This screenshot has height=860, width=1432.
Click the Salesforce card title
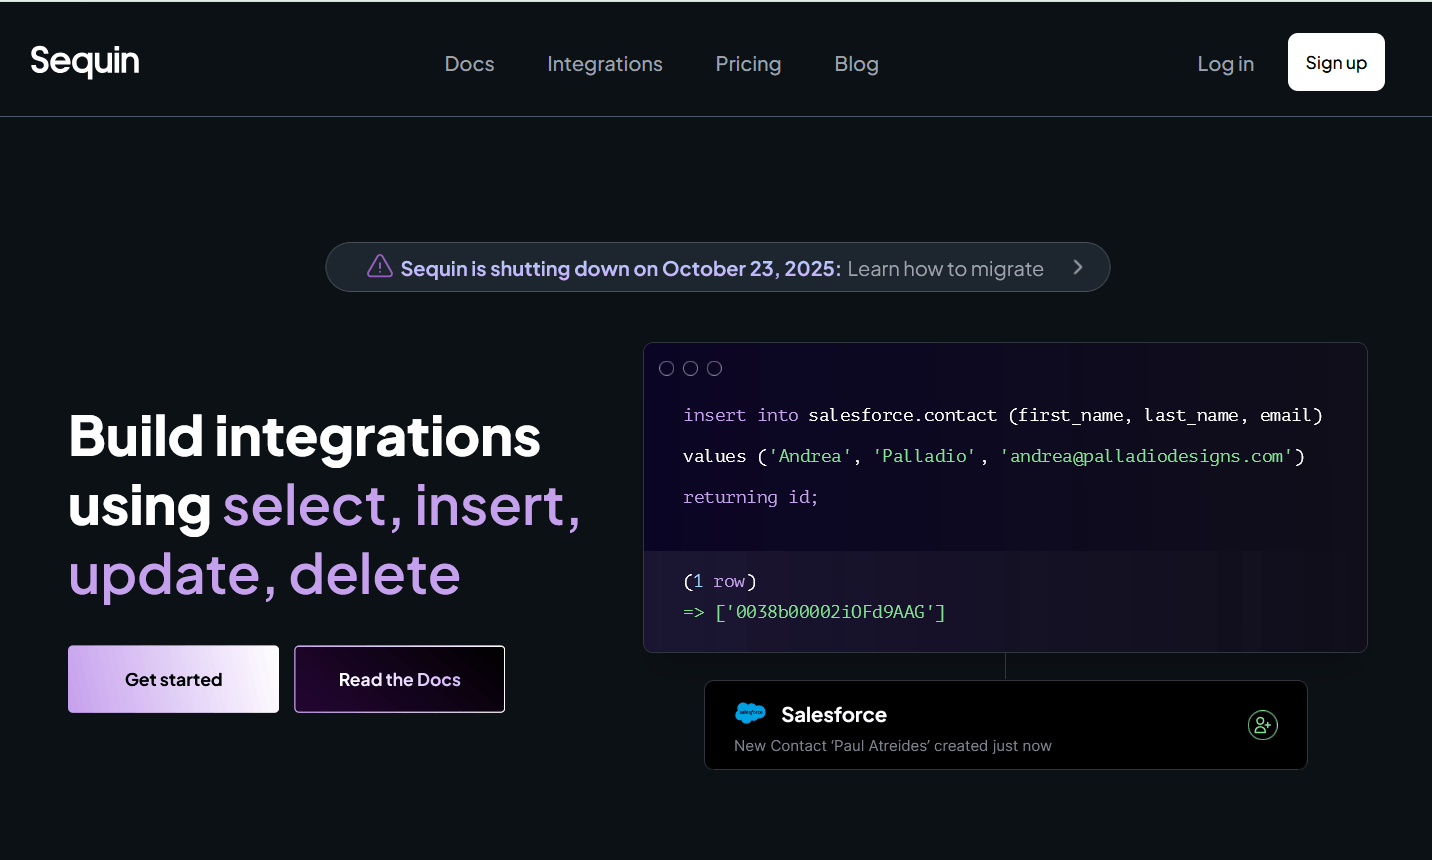coord(834,715)
